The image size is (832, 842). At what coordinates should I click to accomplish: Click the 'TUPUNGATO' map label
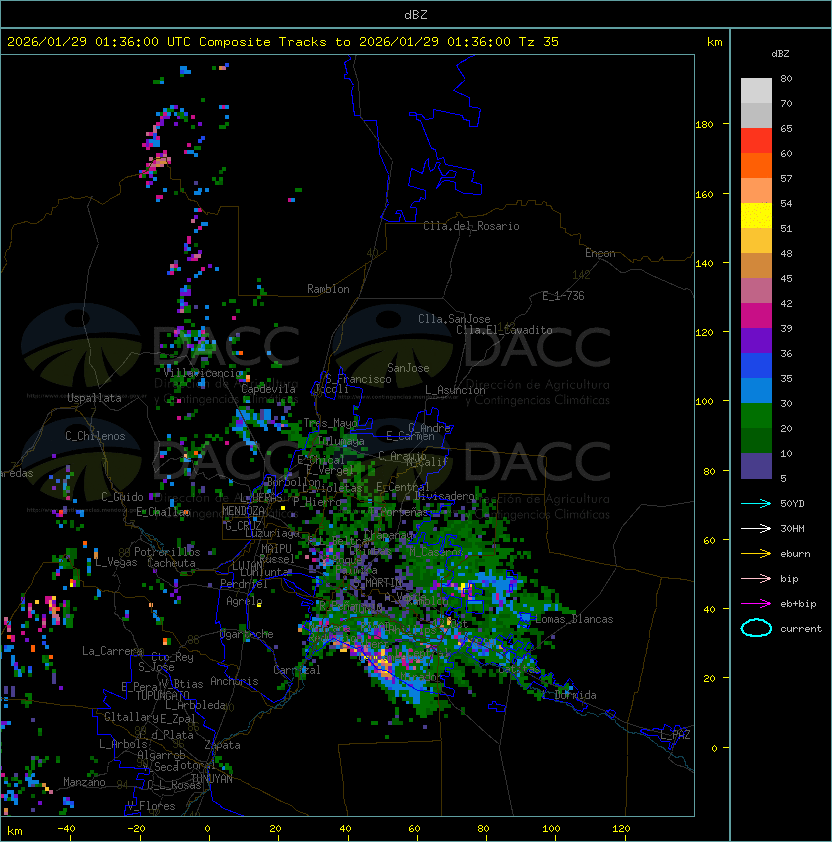[162, 695]
